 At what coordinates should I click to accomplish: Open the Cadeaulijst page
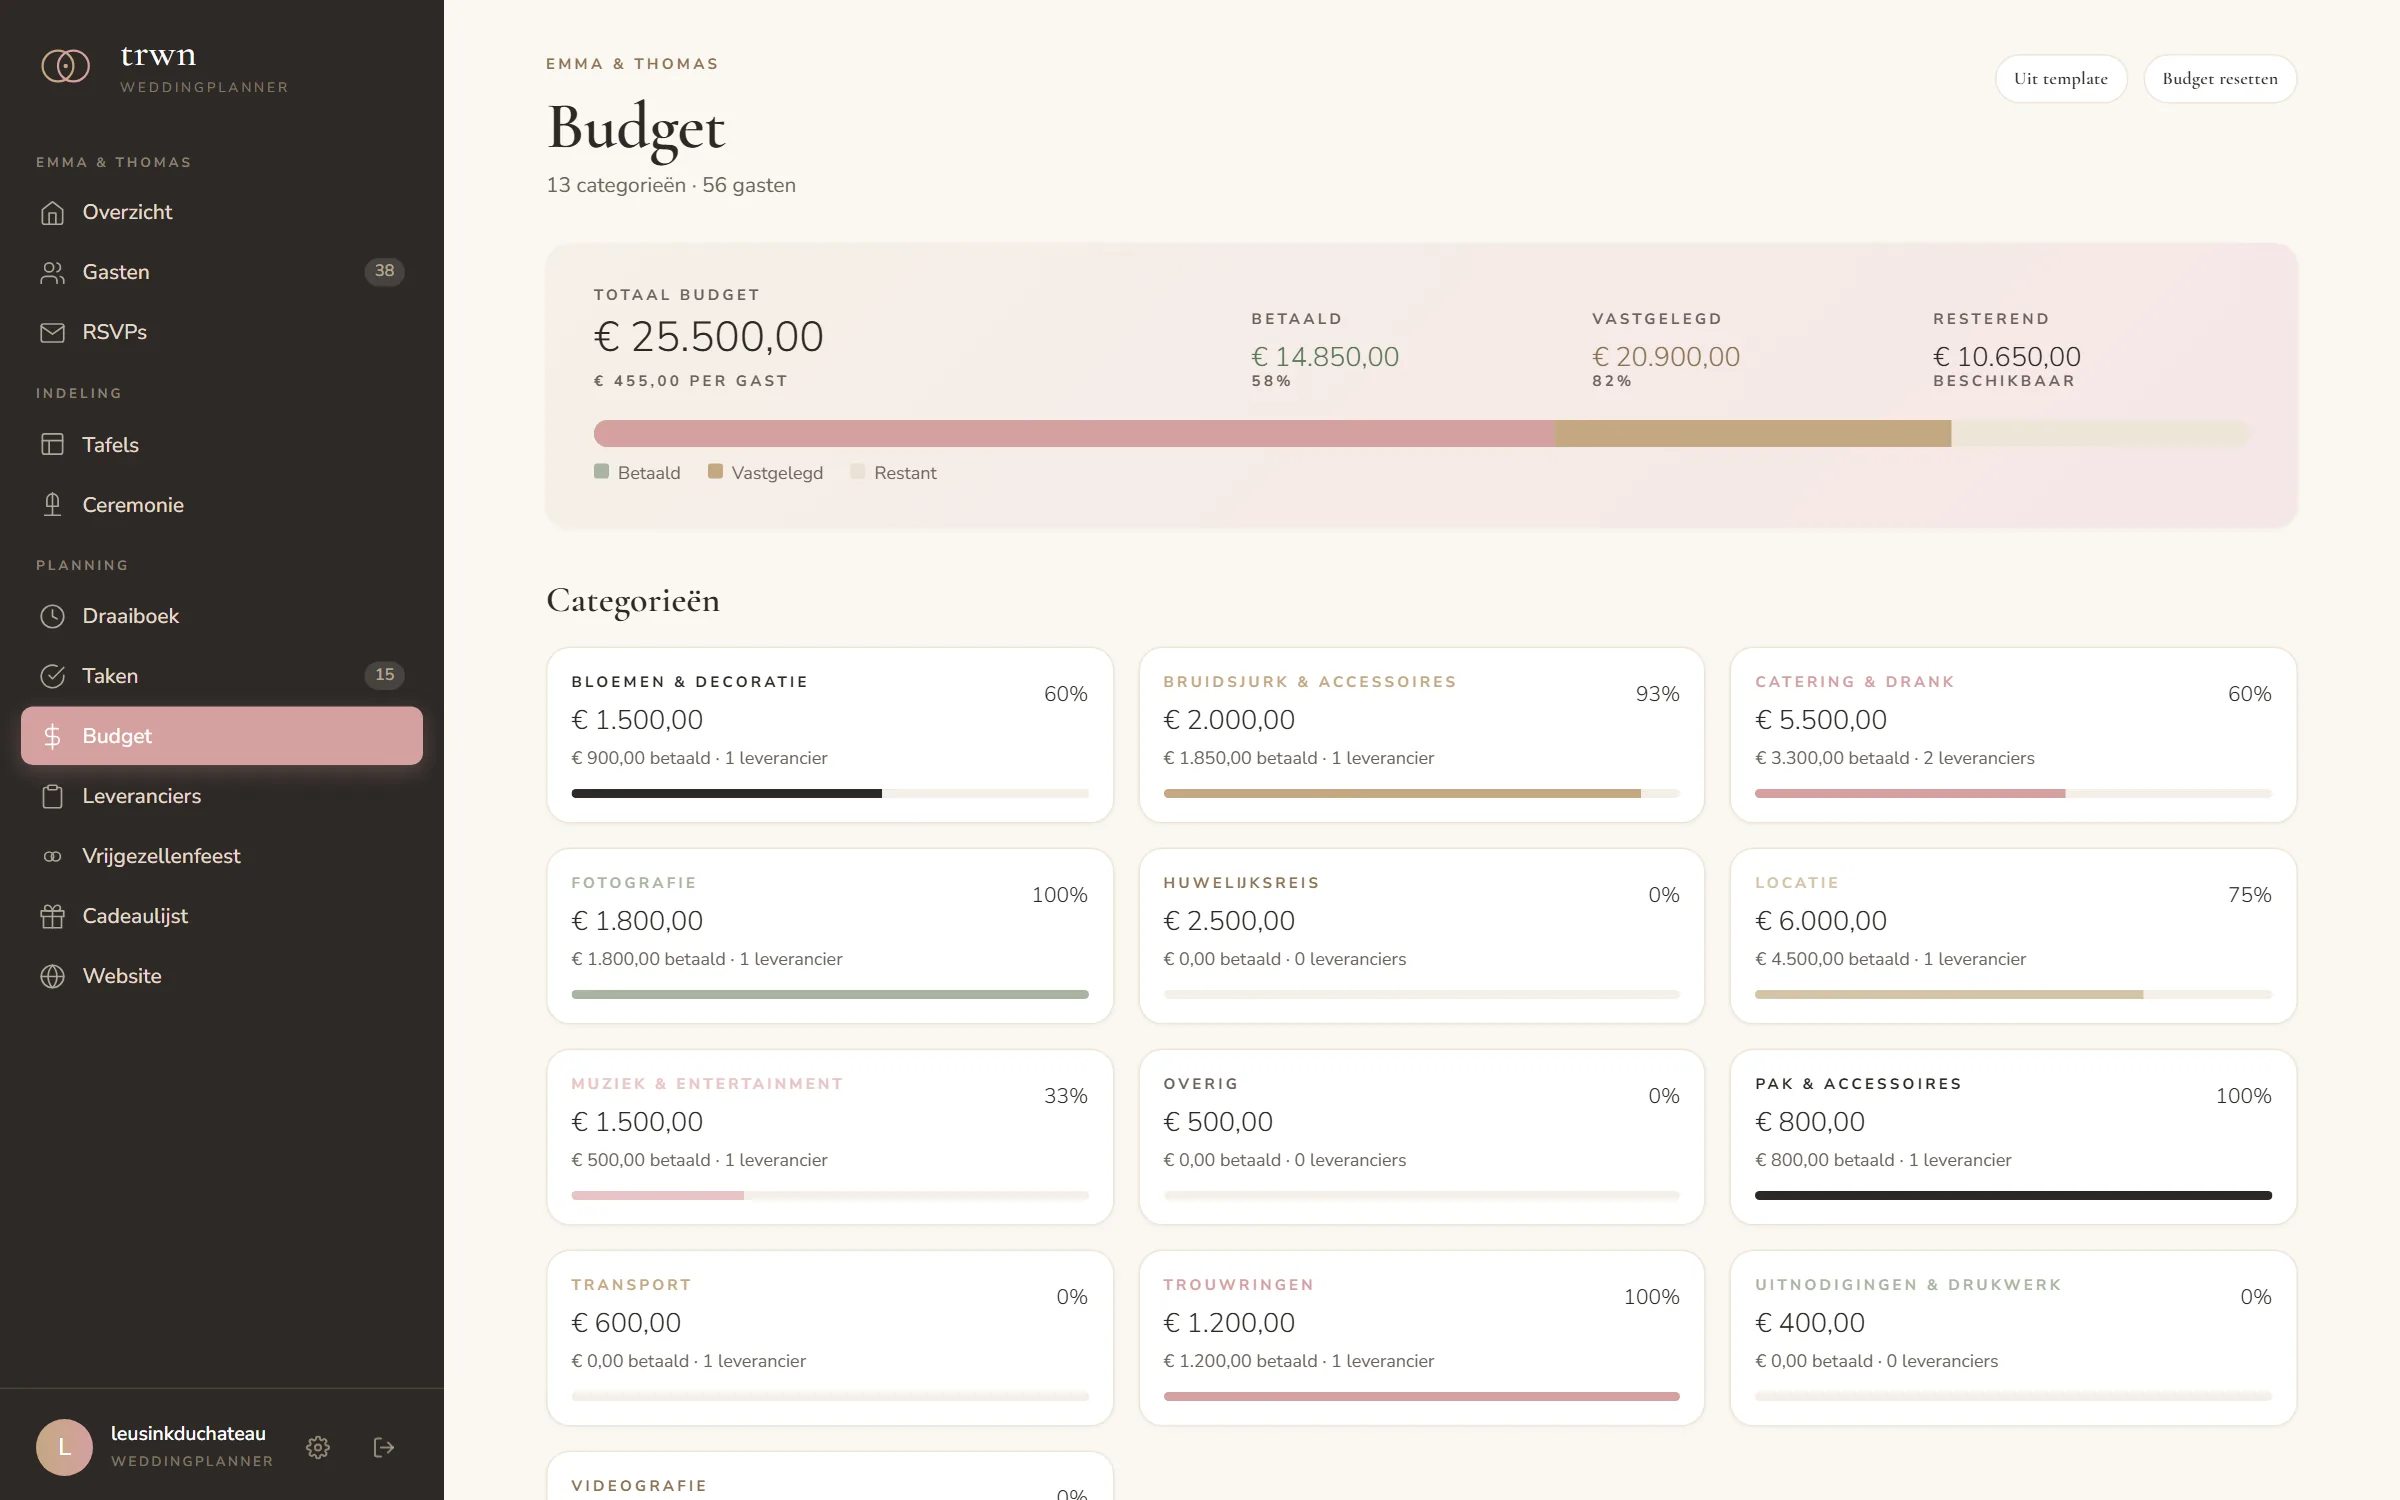pos(222,916)
